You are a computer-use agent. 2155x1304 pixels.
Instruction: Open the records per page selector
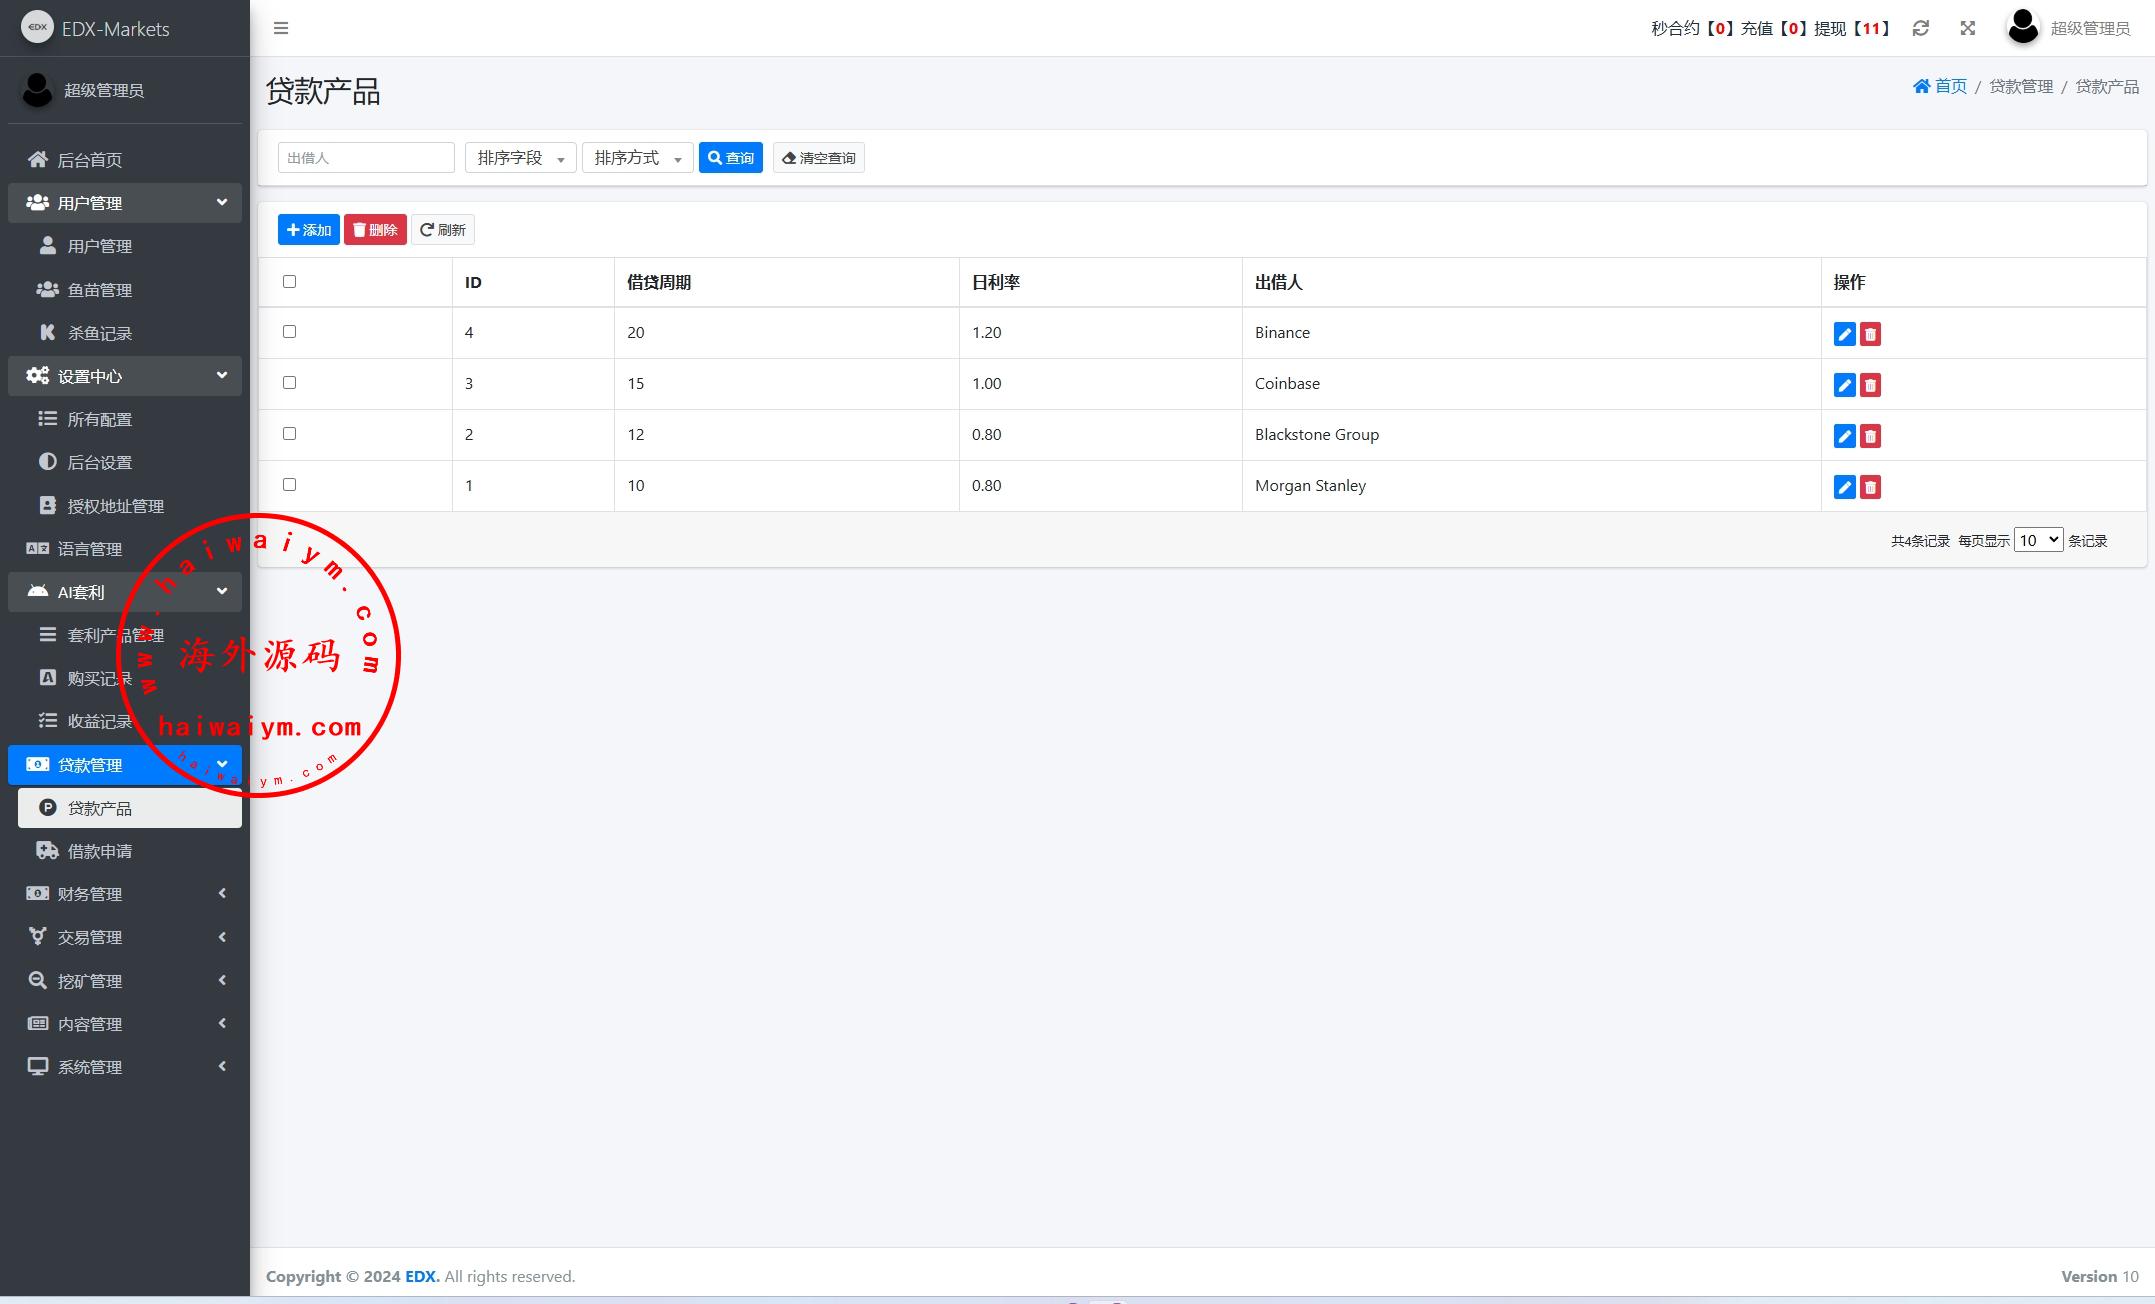pos(2037,540)
